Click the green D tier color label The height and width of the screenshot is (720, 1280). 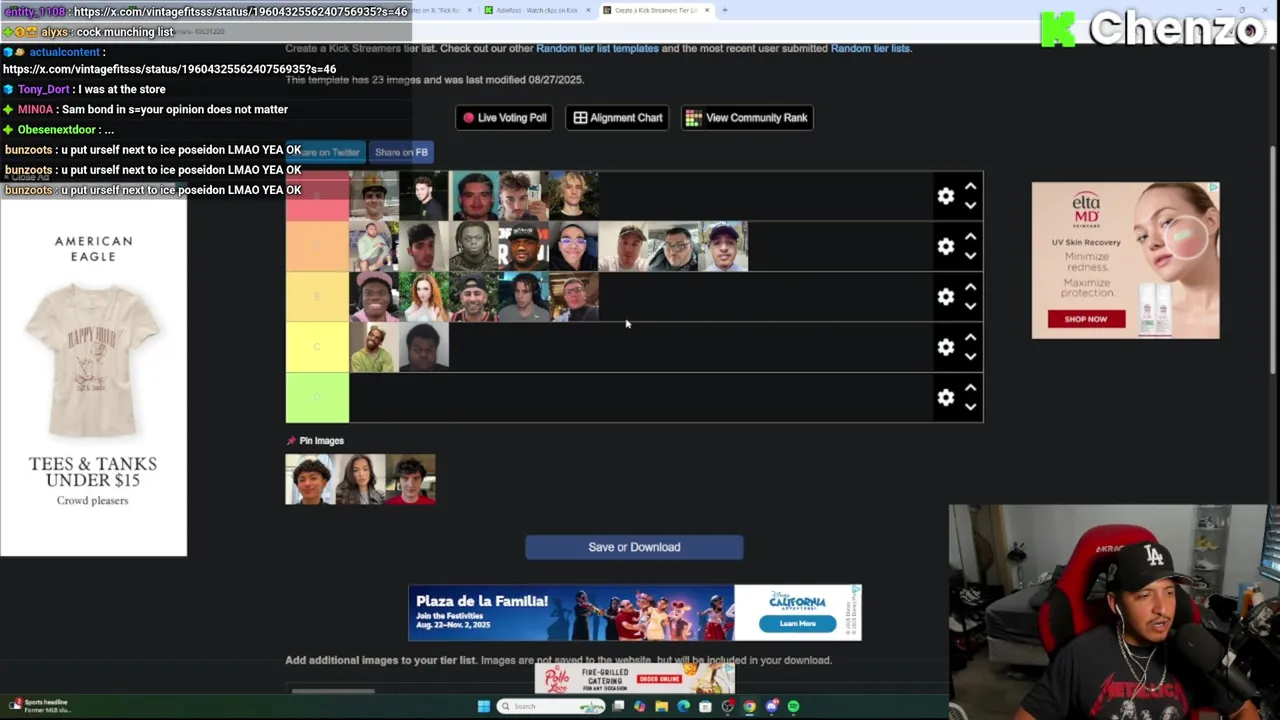(317, 397)
